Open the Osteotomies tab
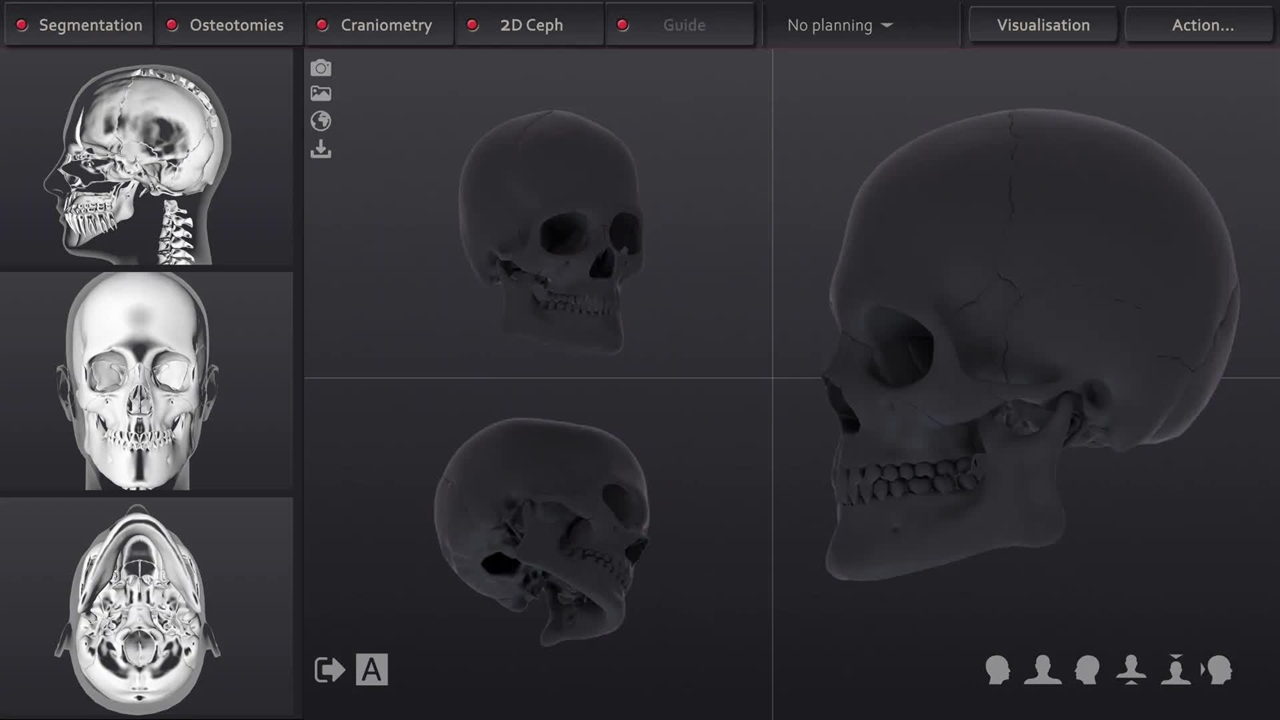Screen dimensions: 1280x720 [229, 25]
